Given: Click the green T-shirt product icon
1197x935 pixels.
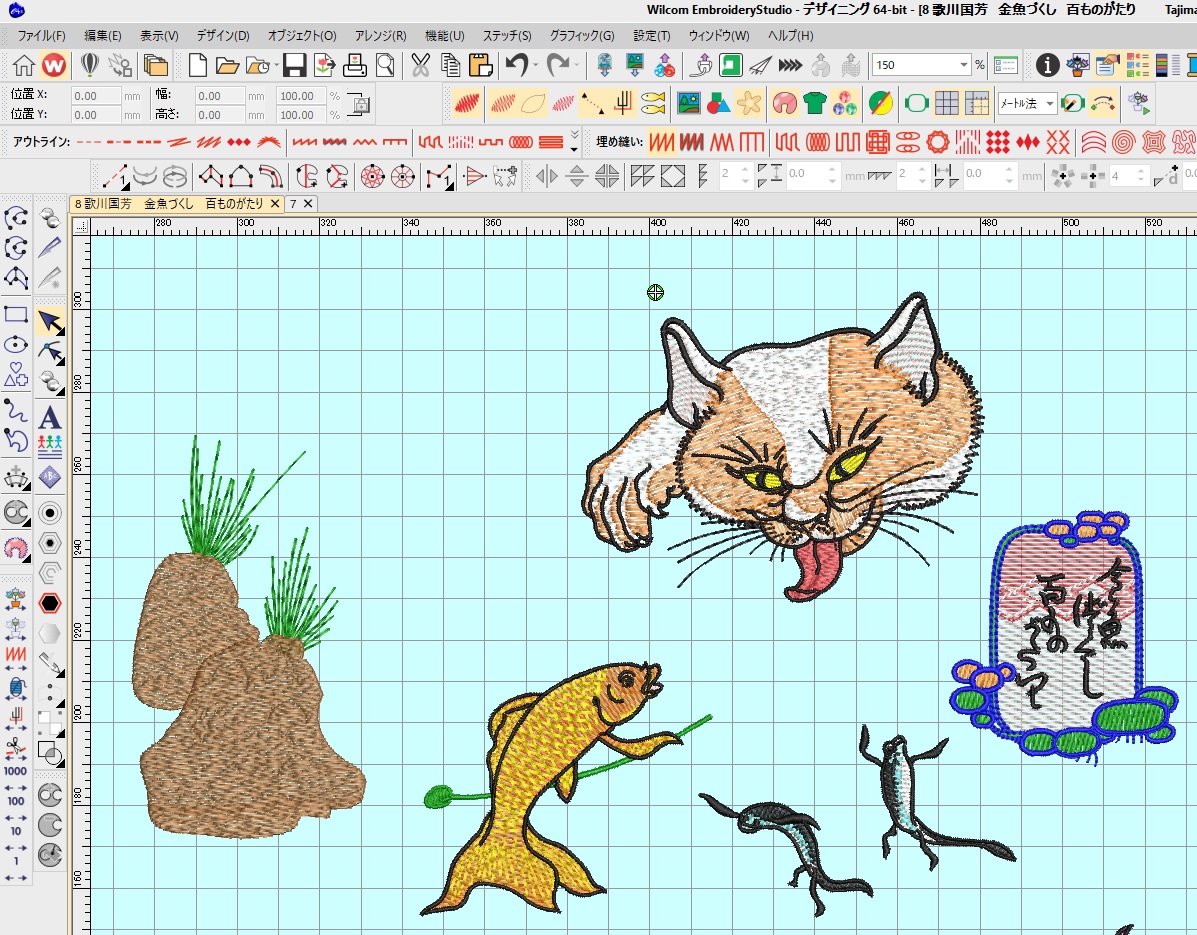Looking at the screenshot, I should click(x=815, y=102).
